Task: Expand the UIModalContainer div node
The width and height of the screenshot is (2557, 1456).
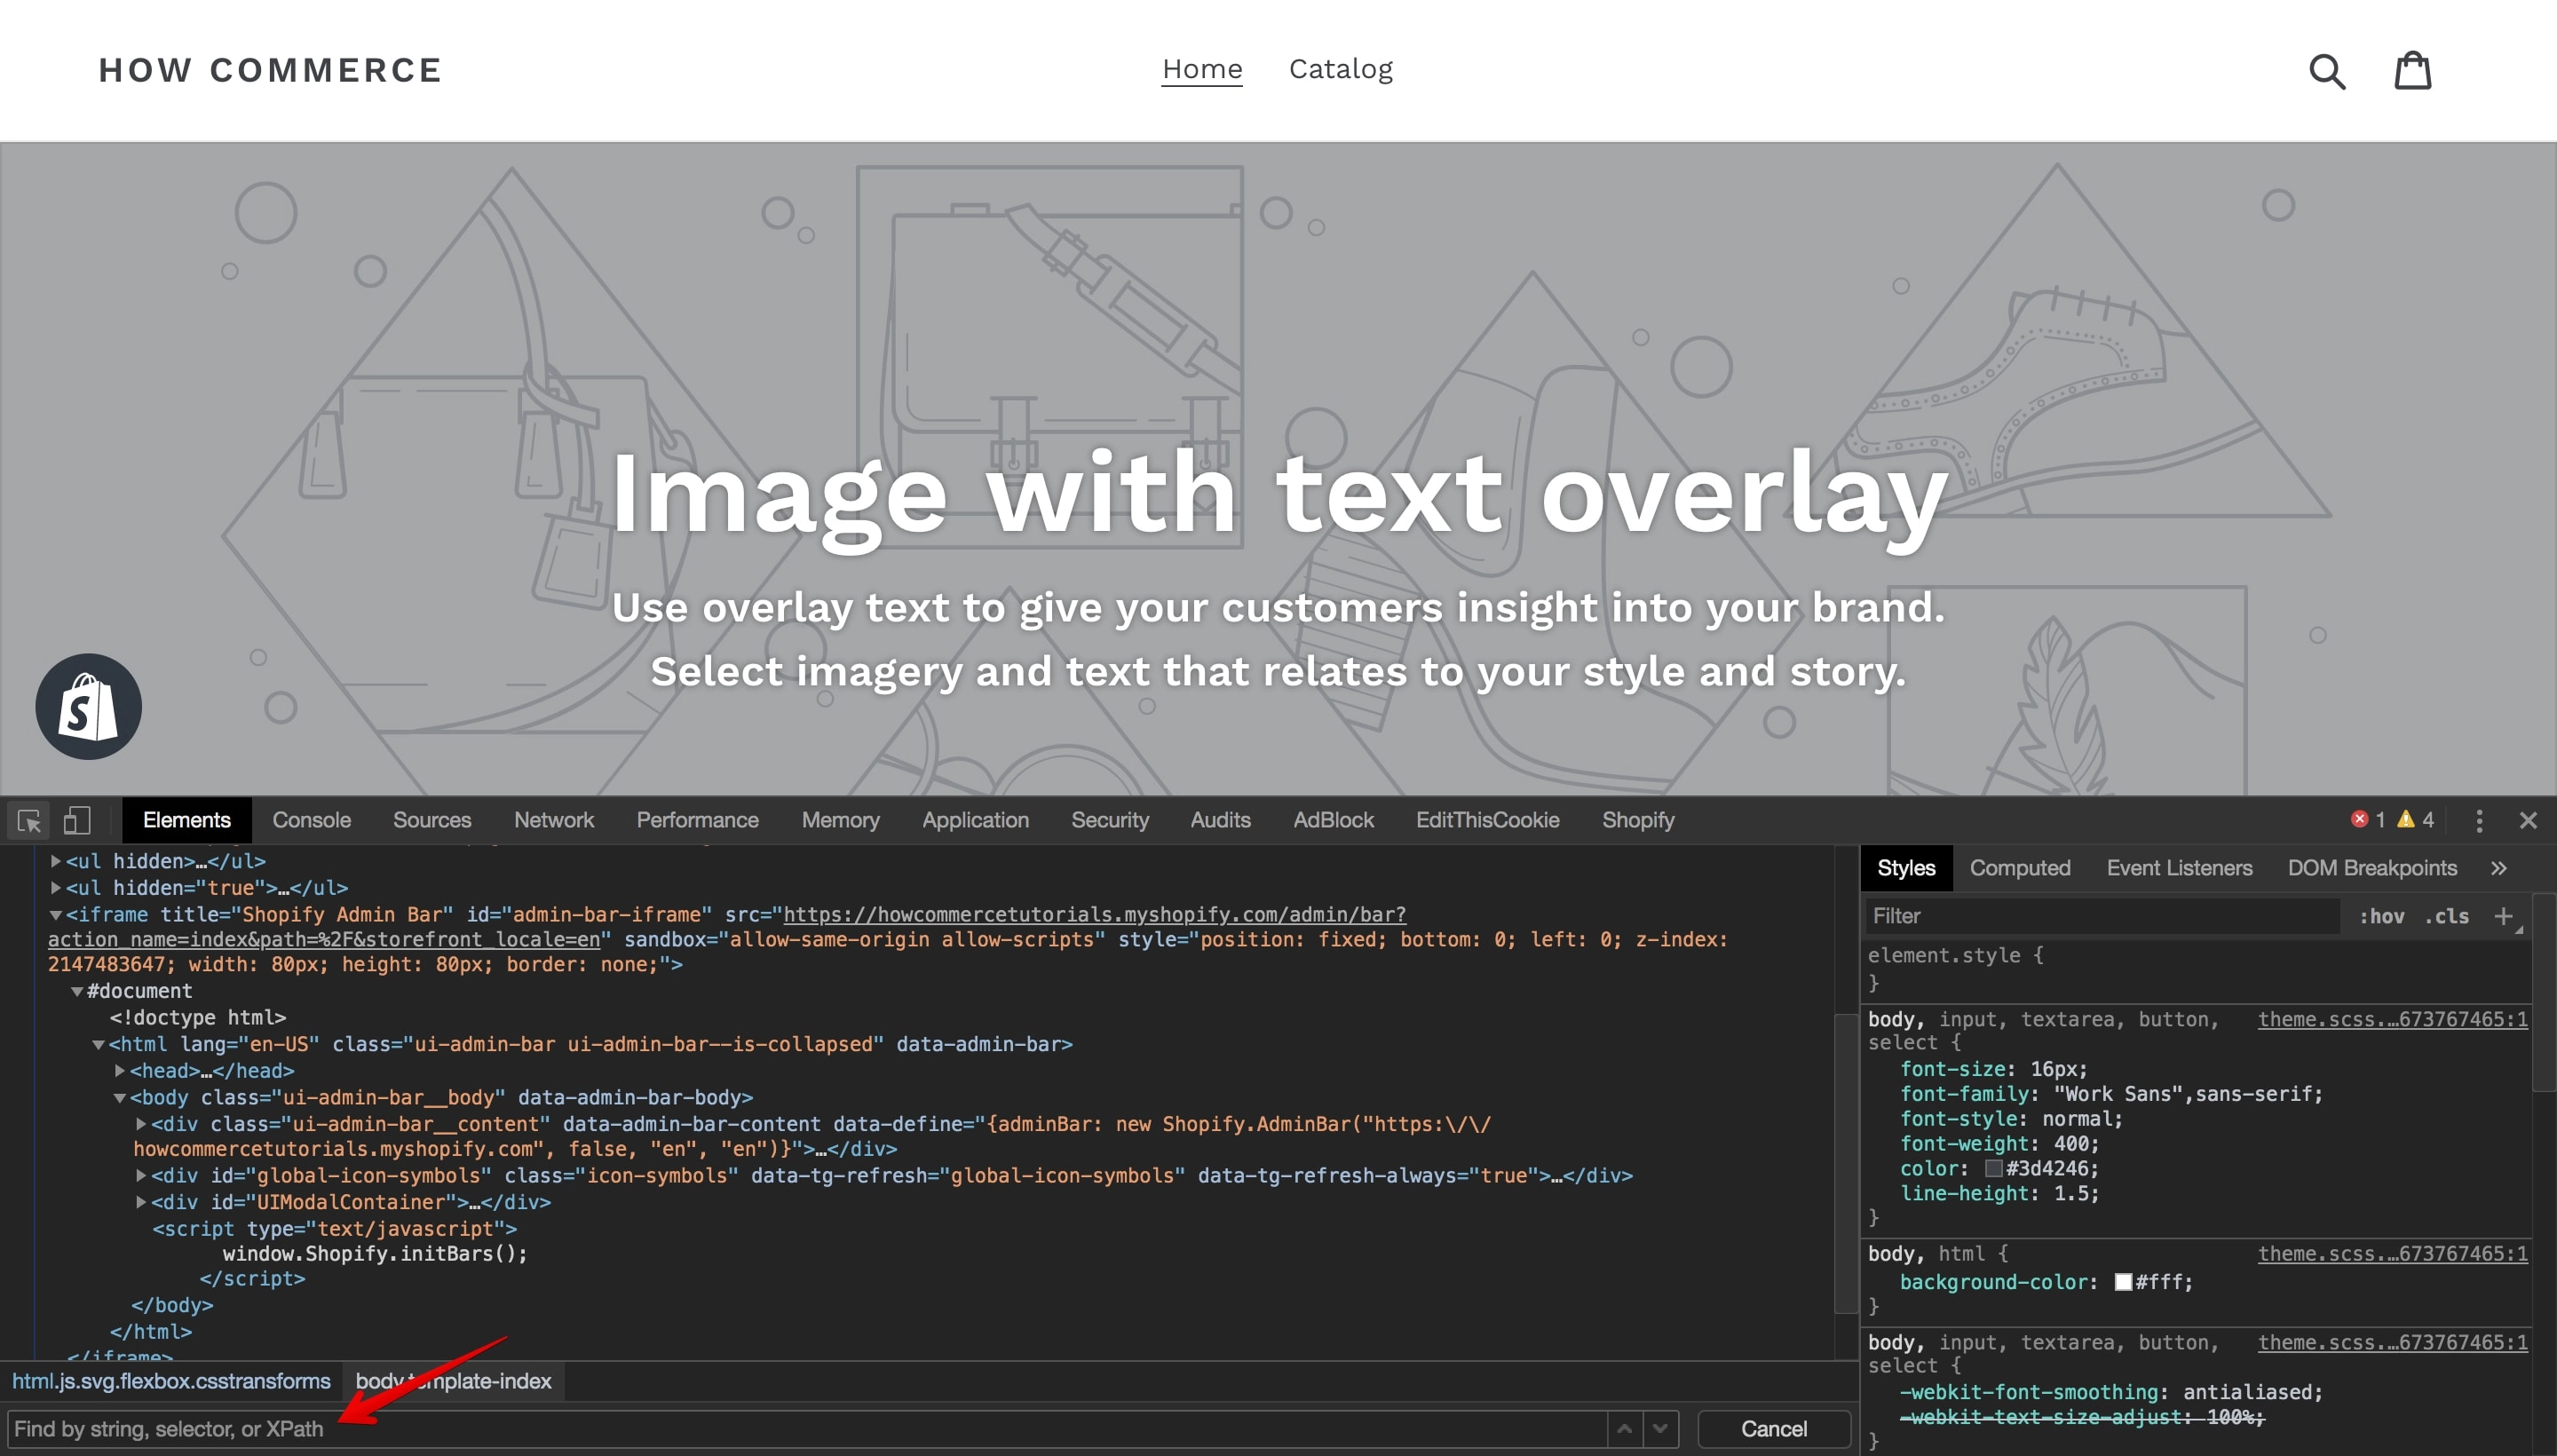Action: (x=141, y=1203)
